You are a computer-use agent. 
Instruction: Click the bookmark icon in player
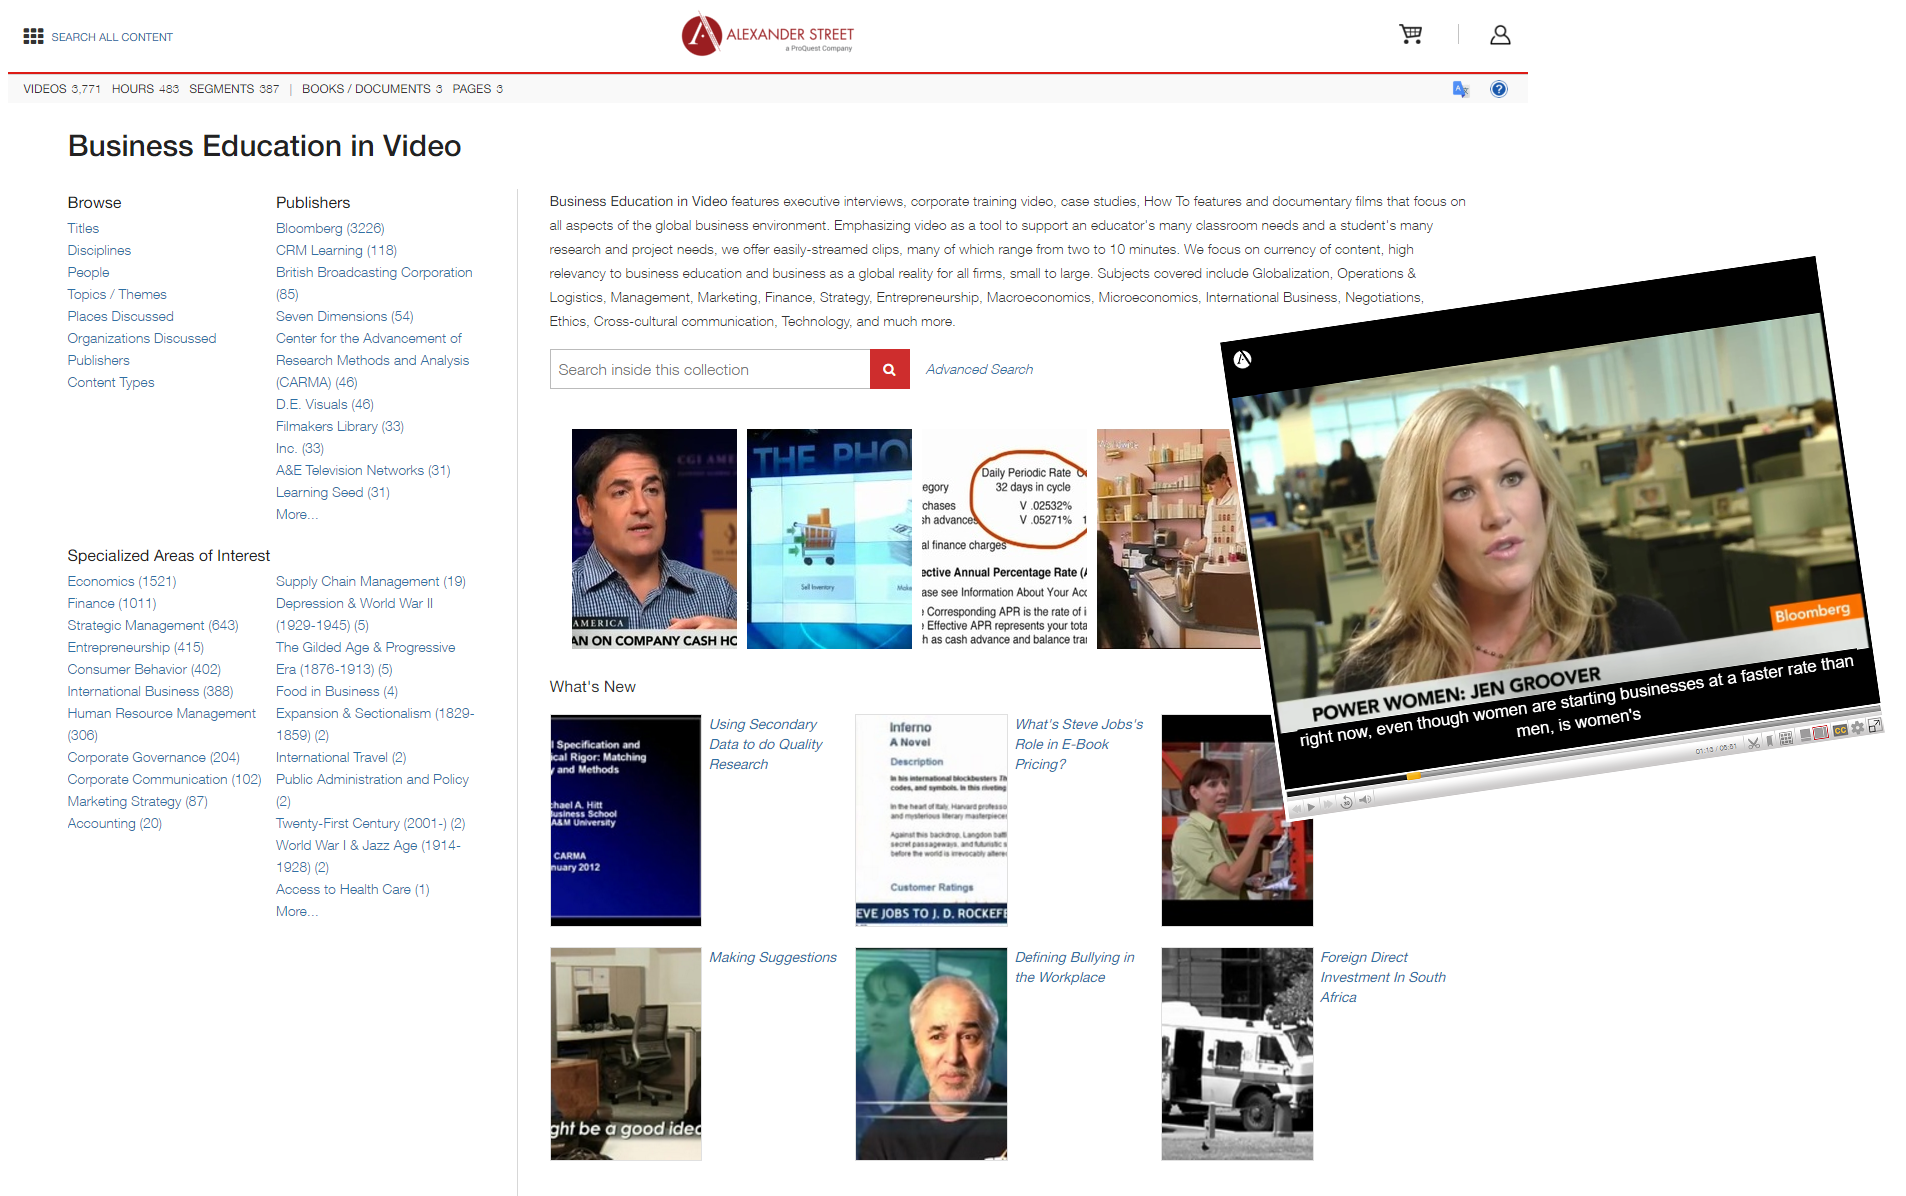click(1769, 741)
